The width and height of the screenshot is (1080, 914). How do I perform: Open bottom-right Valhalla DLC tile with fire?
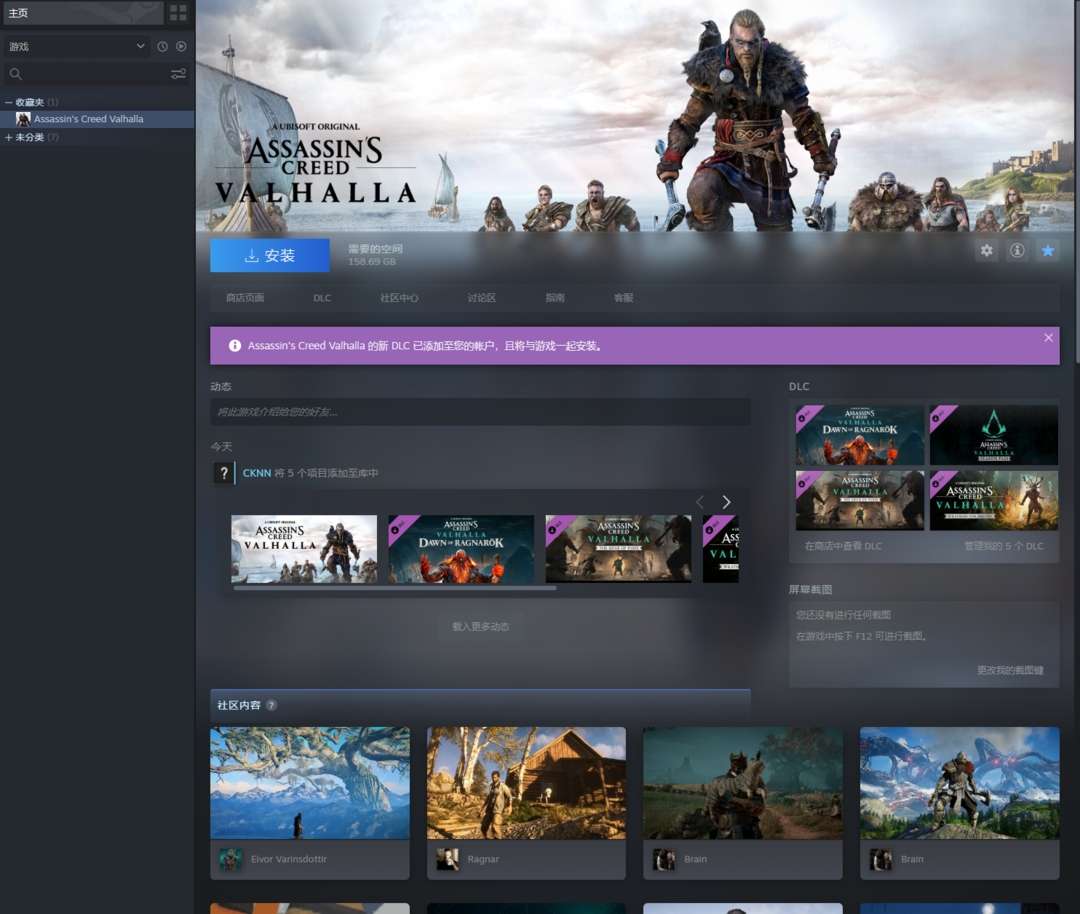993,501
